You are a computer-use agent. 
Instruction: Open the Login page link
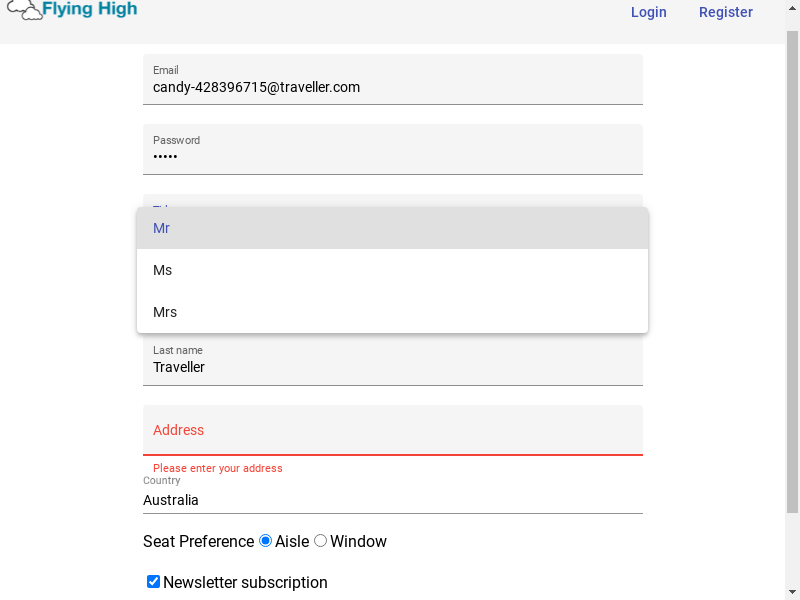648,12
